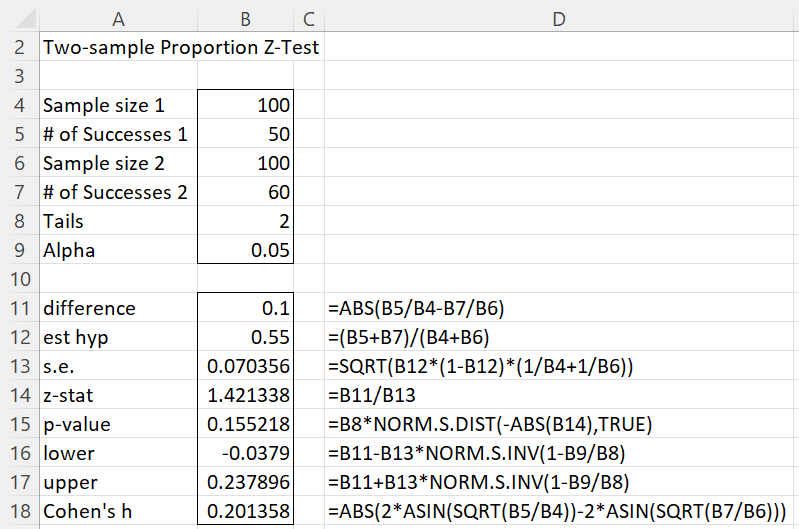Select column A header
This screenshot has width=799, height=529.
[x=118, y=17]
